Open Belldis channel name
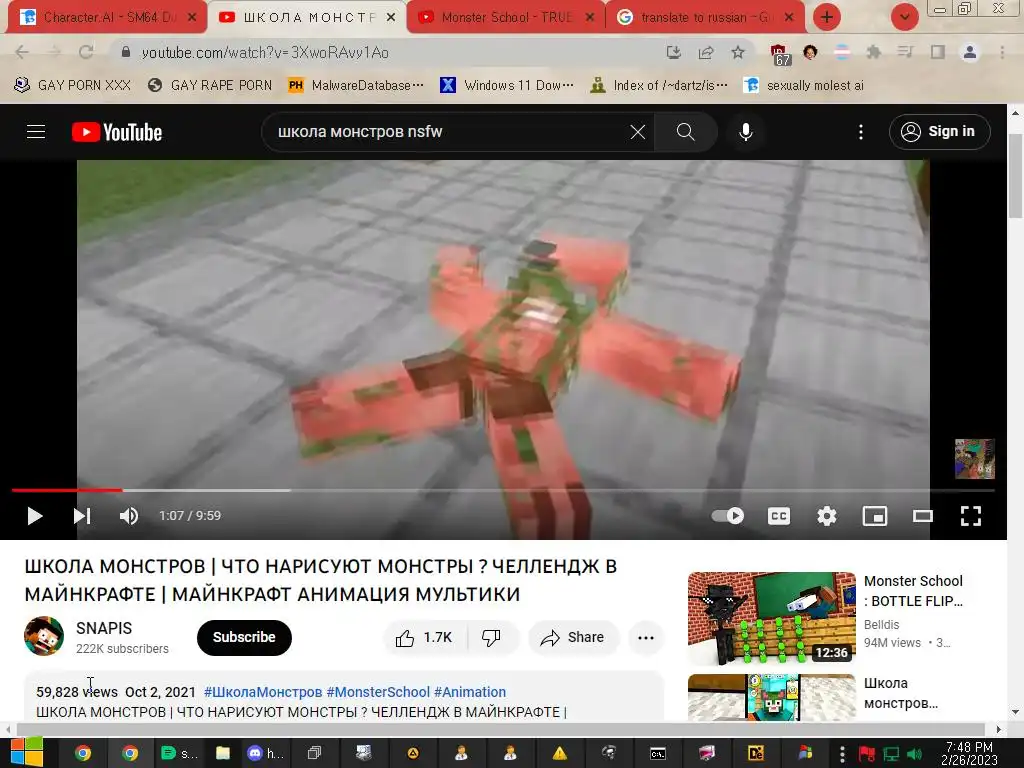 (x=882, y=625)
